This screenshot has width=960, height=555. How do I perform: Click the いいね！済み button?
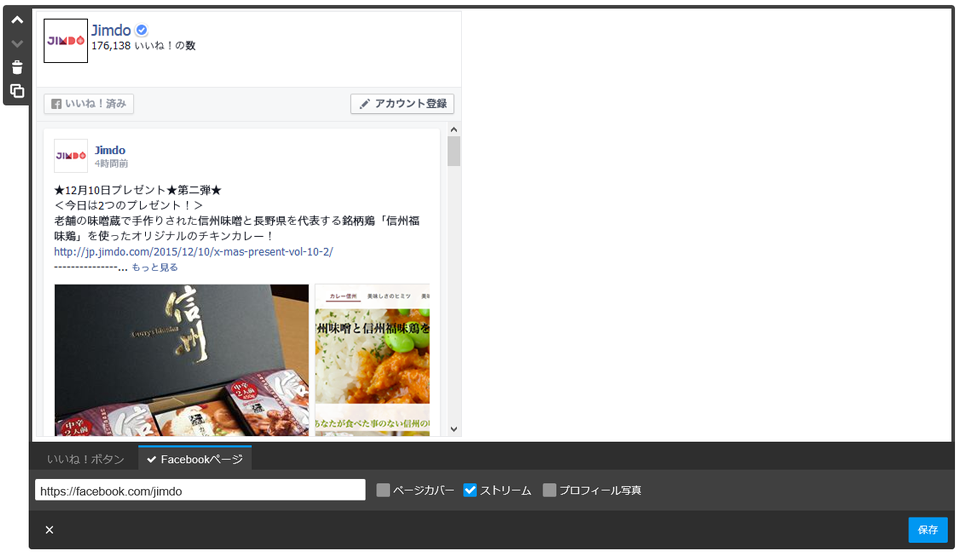(x=89, y=104)
